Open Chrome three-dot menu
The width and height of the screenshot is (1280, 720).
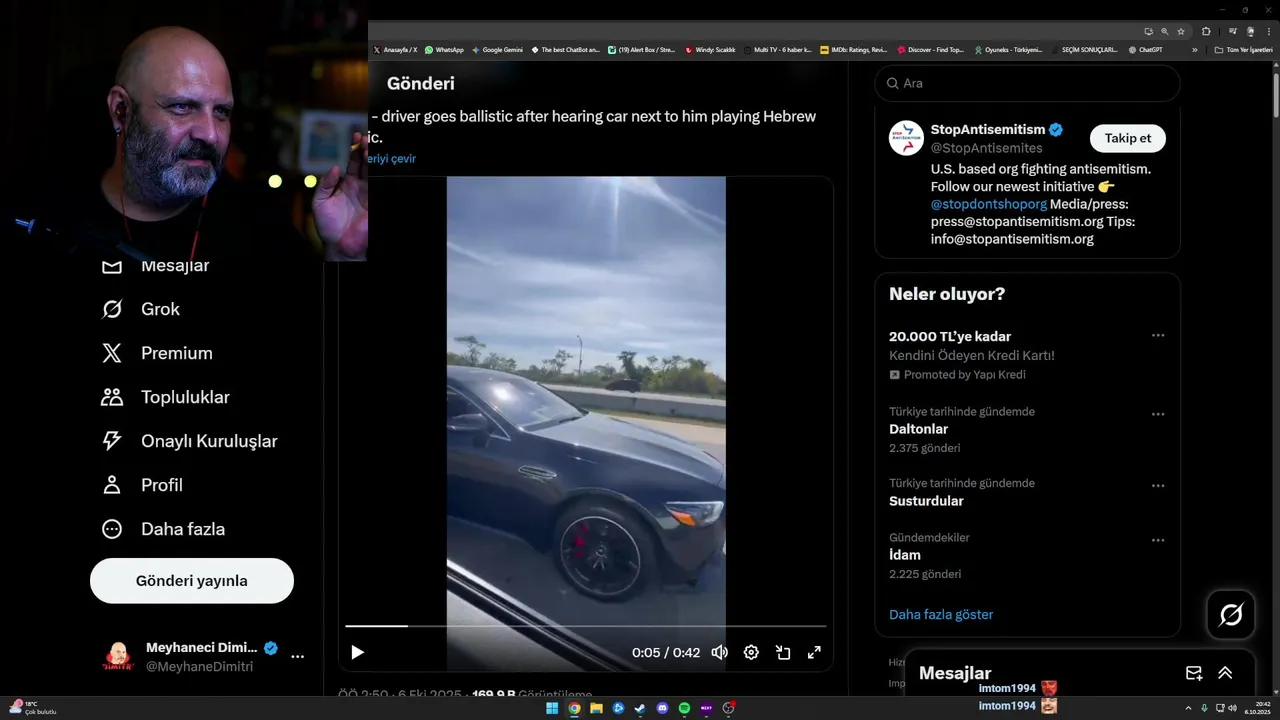coord(1269,31)
